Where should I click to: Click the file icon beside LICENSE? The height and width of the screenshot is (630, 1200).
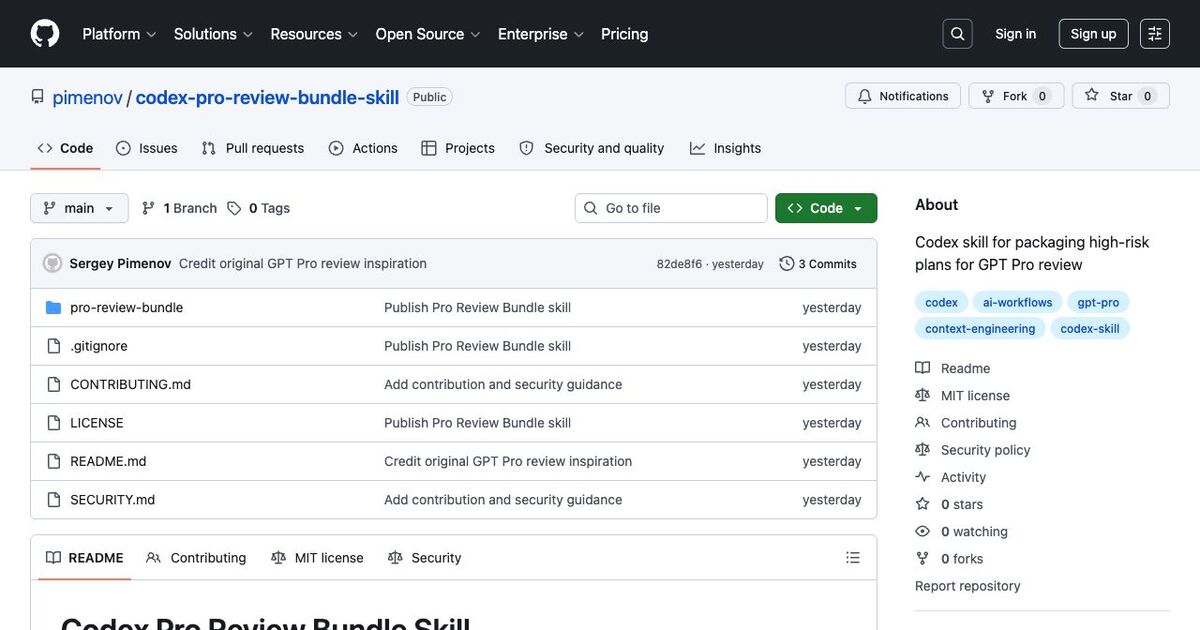click(x=54, y=423)
